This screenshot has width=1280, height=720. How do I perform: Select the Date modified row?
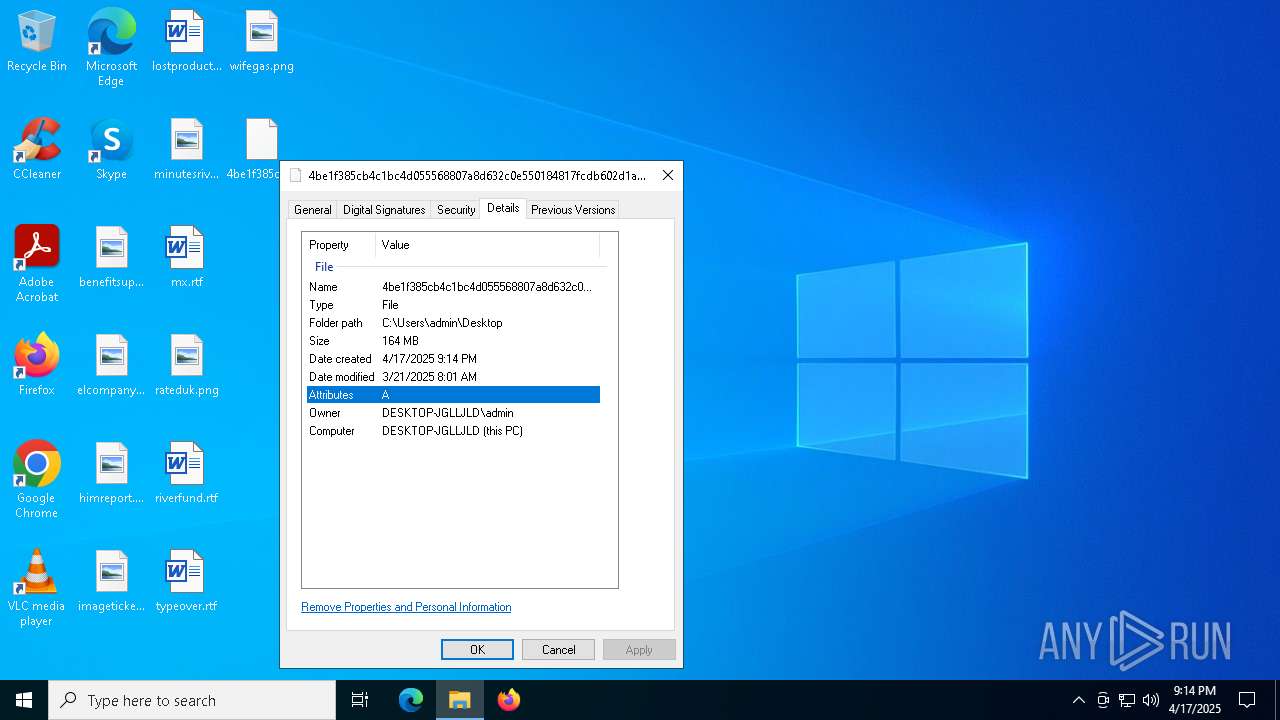[x=453, y=377]
